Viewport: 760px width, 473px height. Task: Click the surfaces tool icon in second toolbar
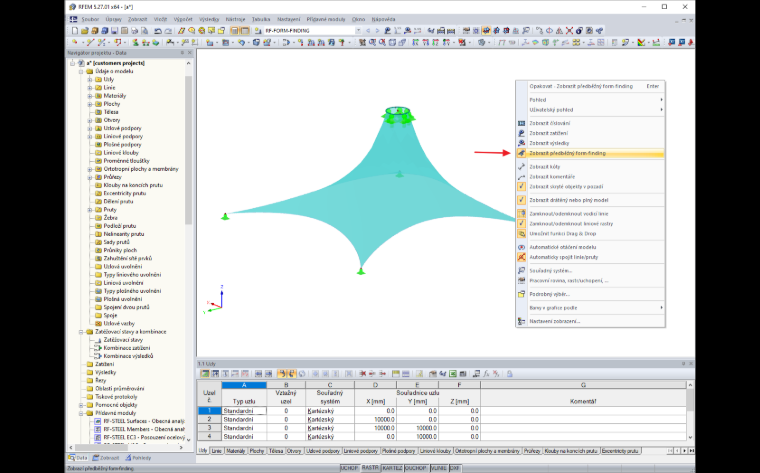209,43
